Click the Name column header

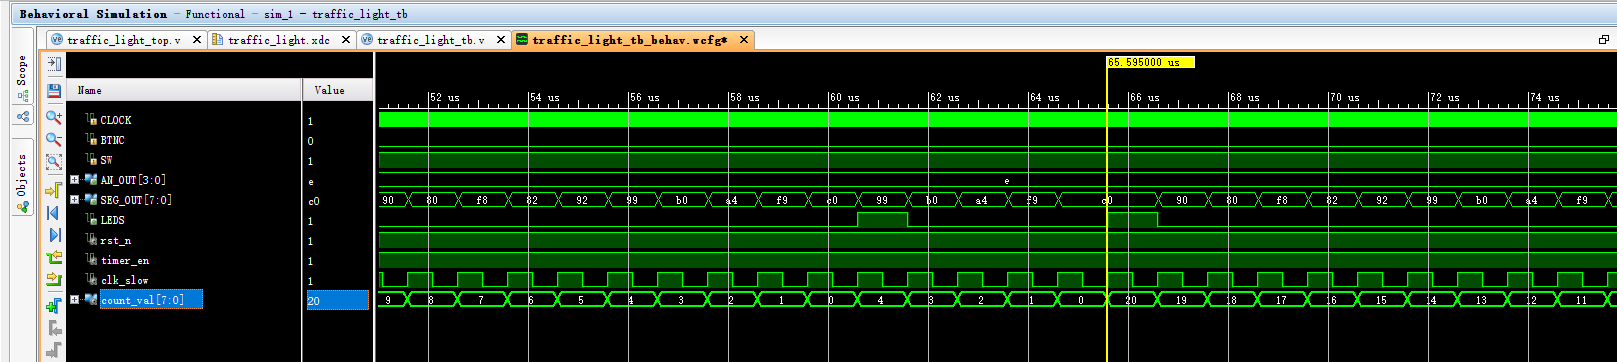184,90
